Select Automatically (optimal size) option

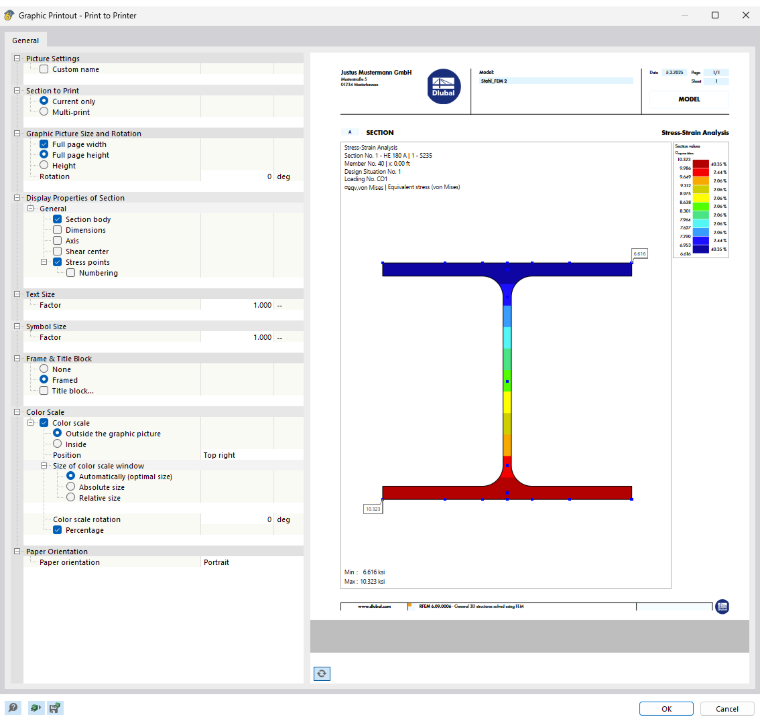coord(71,476)
